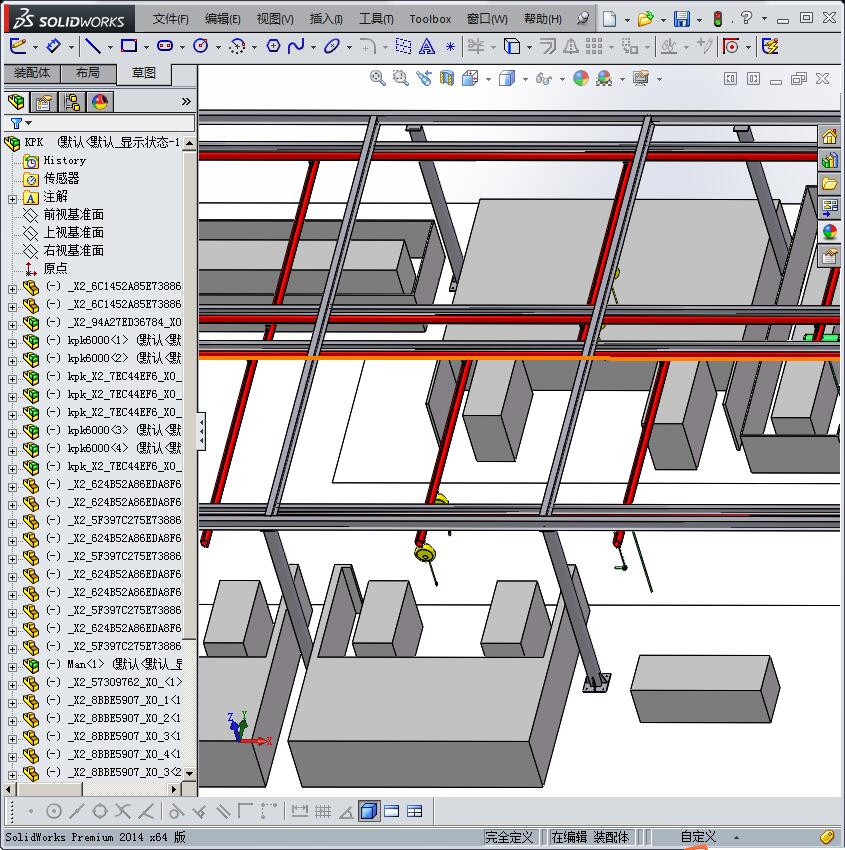
Task: Toggle the Center Point snap
Action: click(x=54, y=811)
